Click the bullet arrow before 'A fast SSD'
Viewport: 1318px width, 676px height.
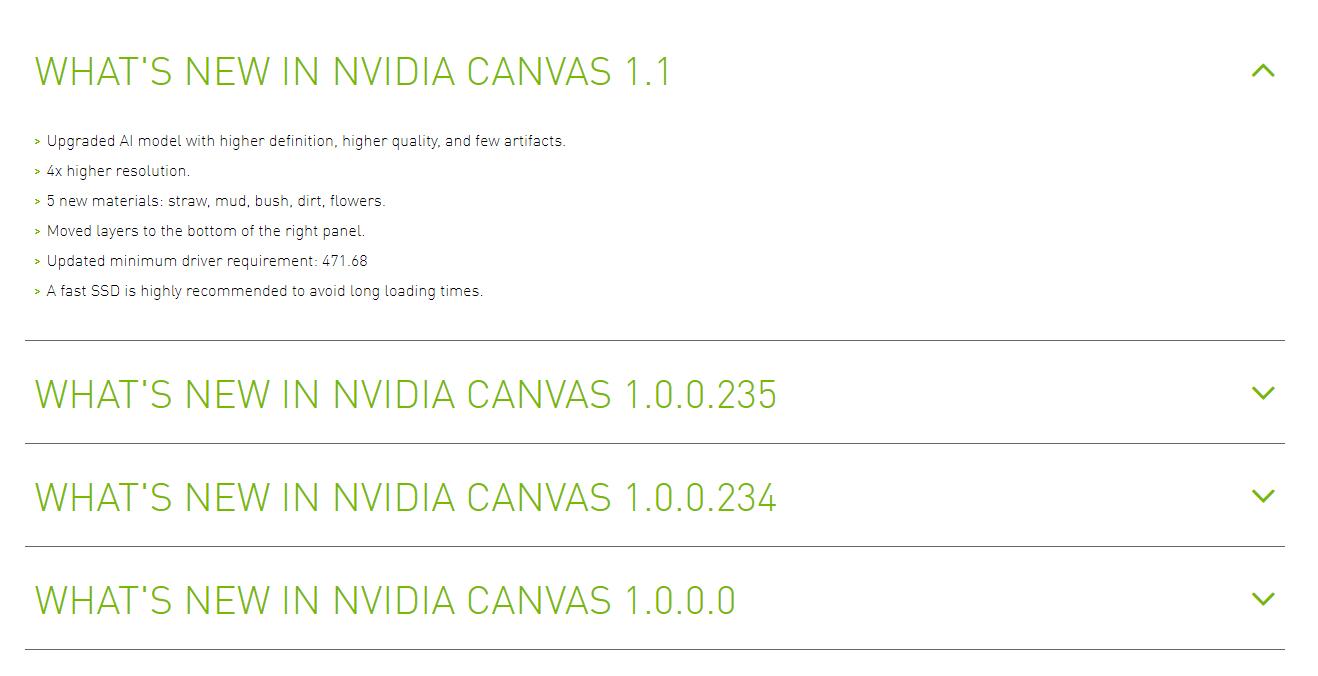(x=38, y=292)
